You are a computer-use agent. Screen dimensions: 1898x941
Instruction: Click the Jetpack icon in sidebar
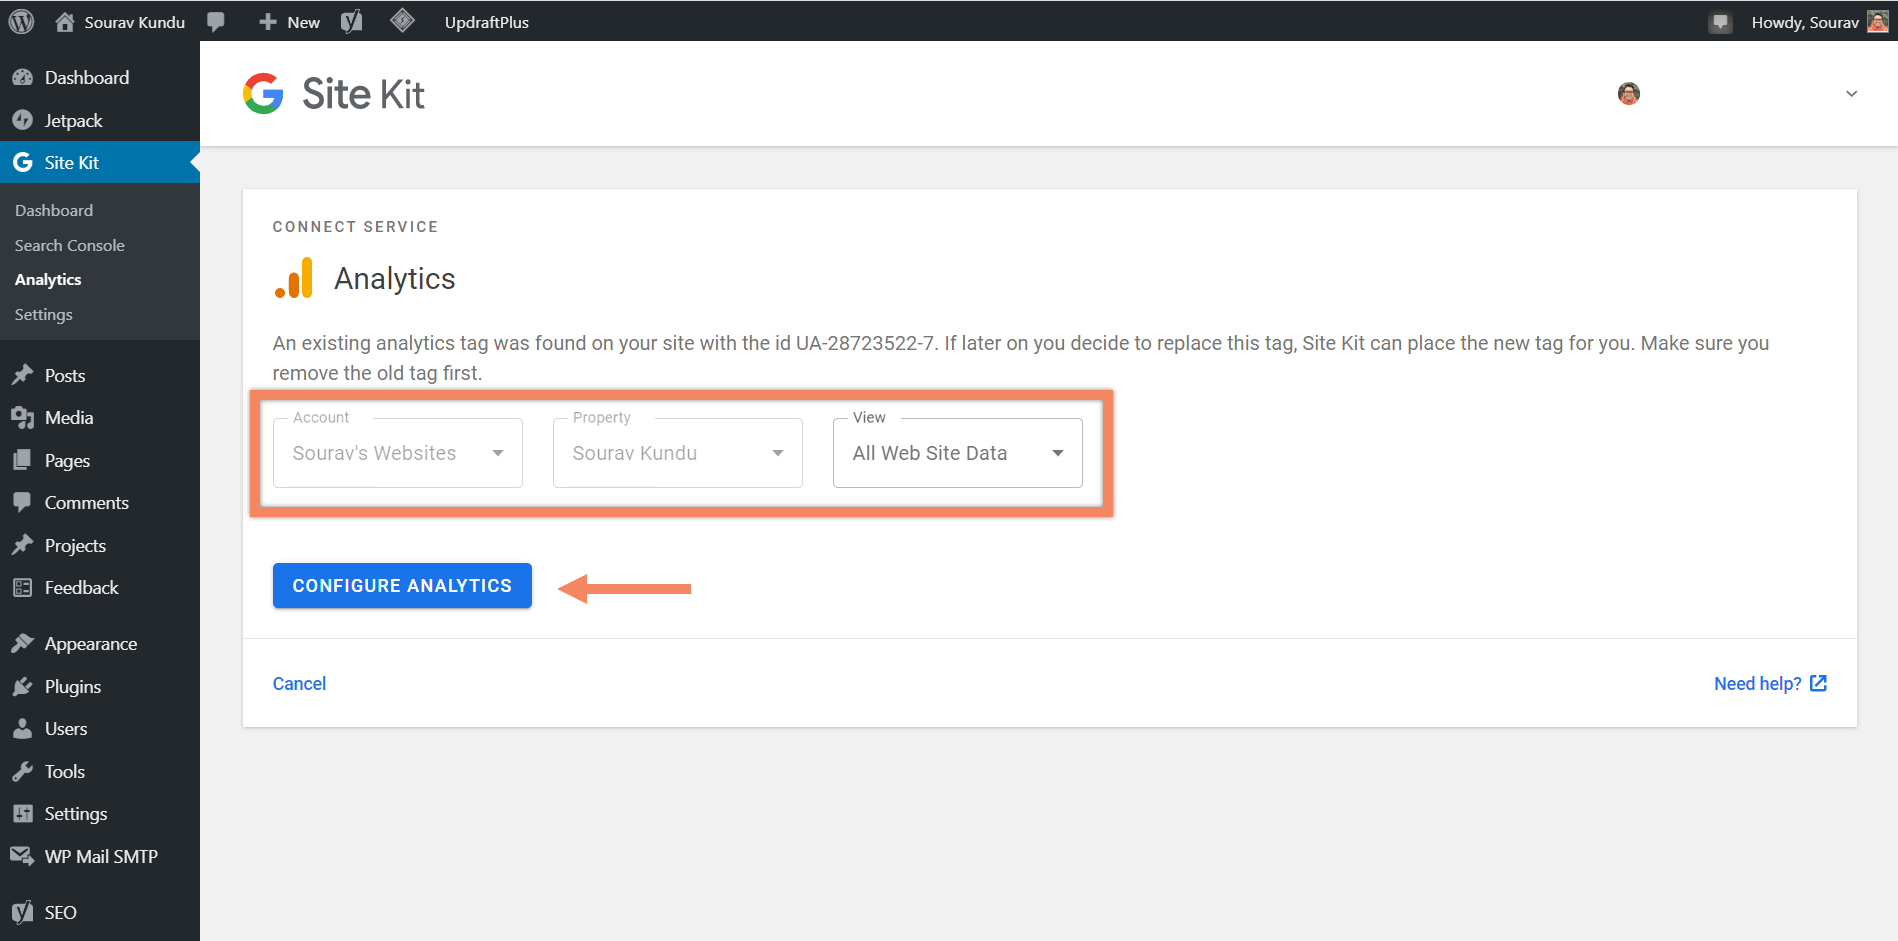pos(22,120)
